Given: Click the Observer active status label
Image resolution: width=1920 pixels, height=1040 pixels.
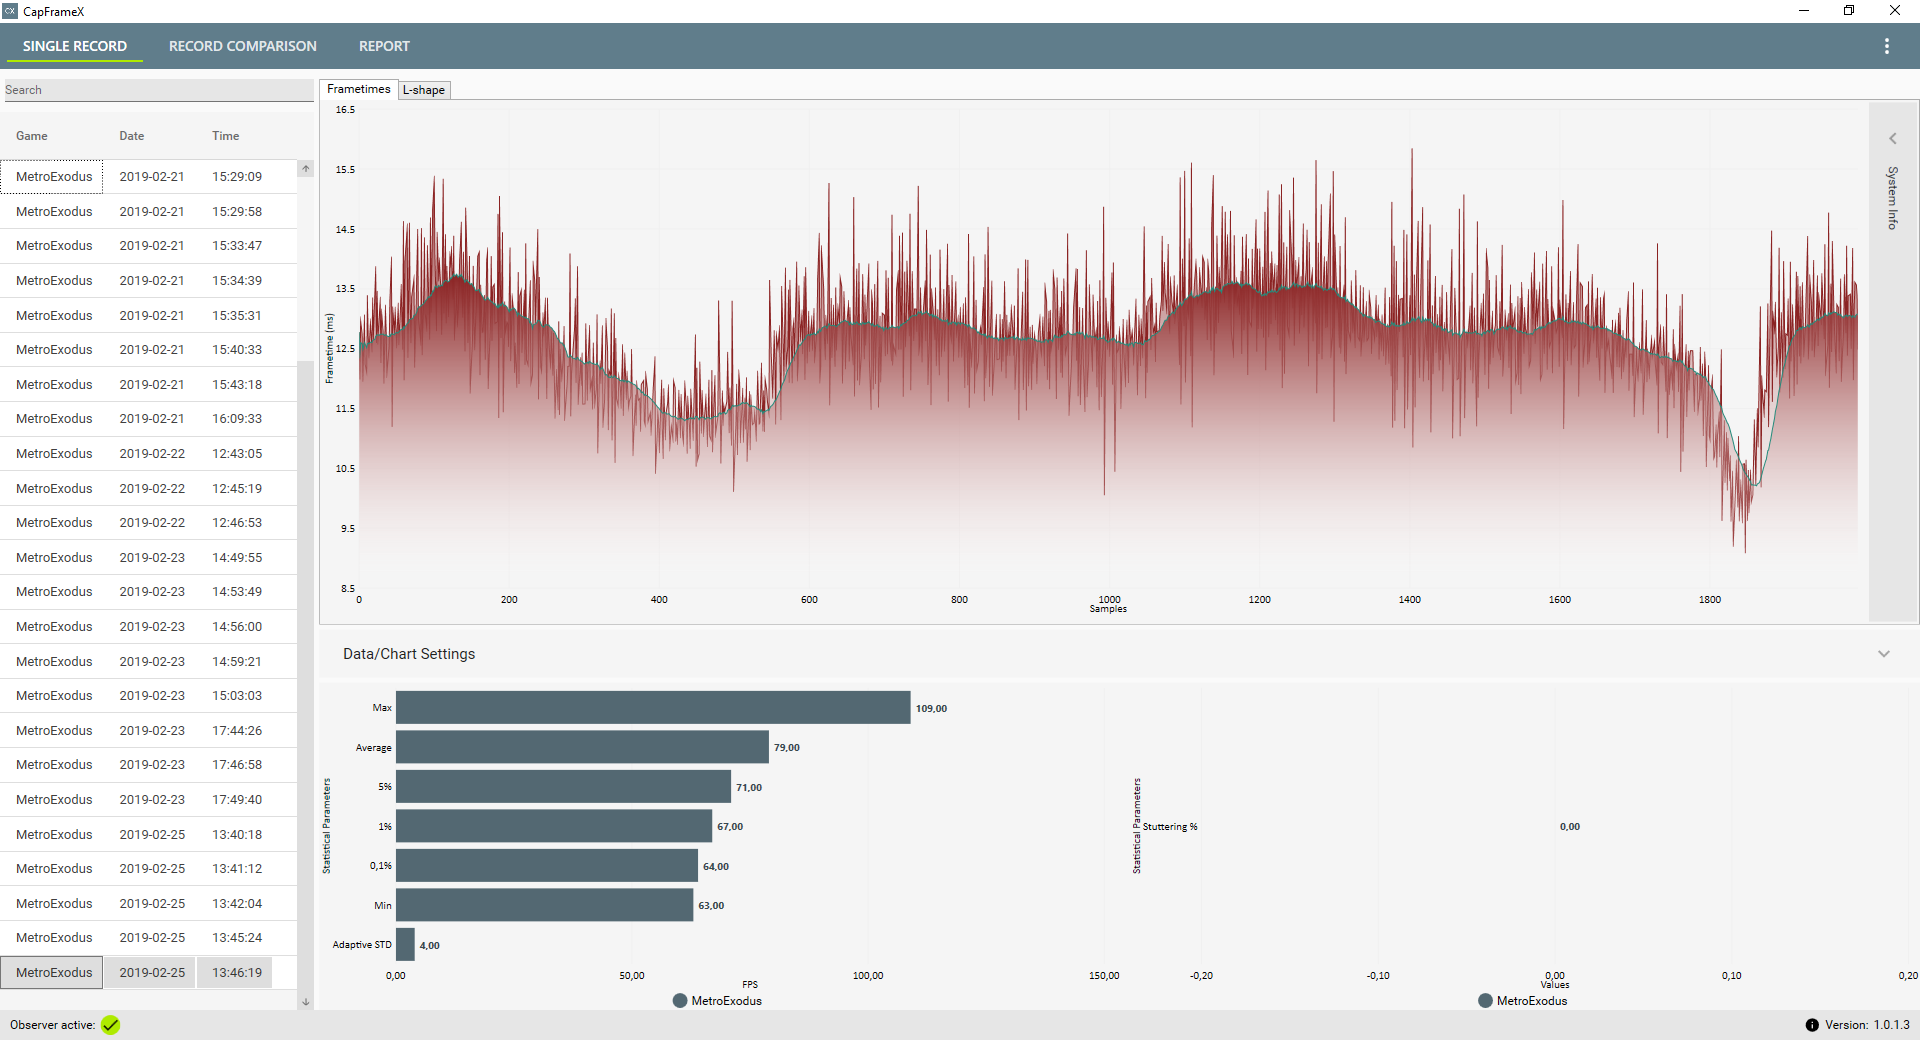Looking at the screenshot, I should coord(52,1025).
